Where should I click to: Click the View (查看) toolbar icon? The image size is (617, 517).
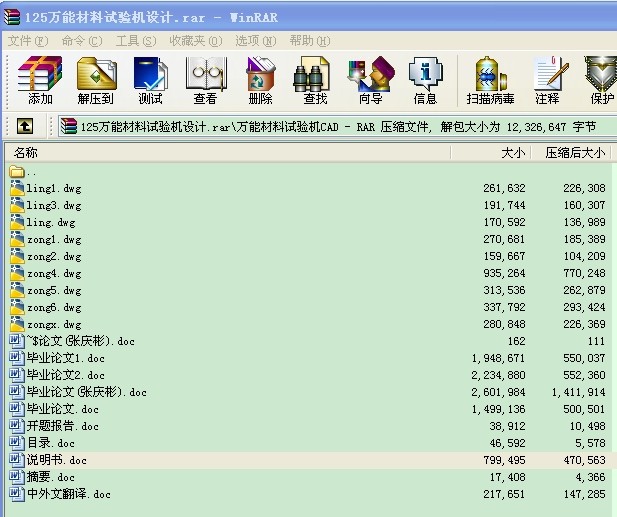tap(205, 79)
